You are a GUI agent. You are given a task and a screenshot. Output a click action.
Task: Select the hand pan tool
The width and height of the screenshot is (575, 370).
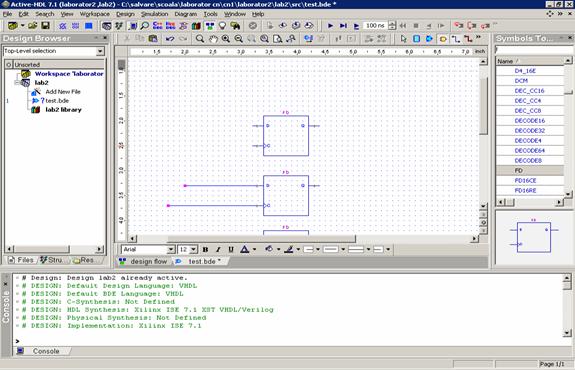coord(213,39)
